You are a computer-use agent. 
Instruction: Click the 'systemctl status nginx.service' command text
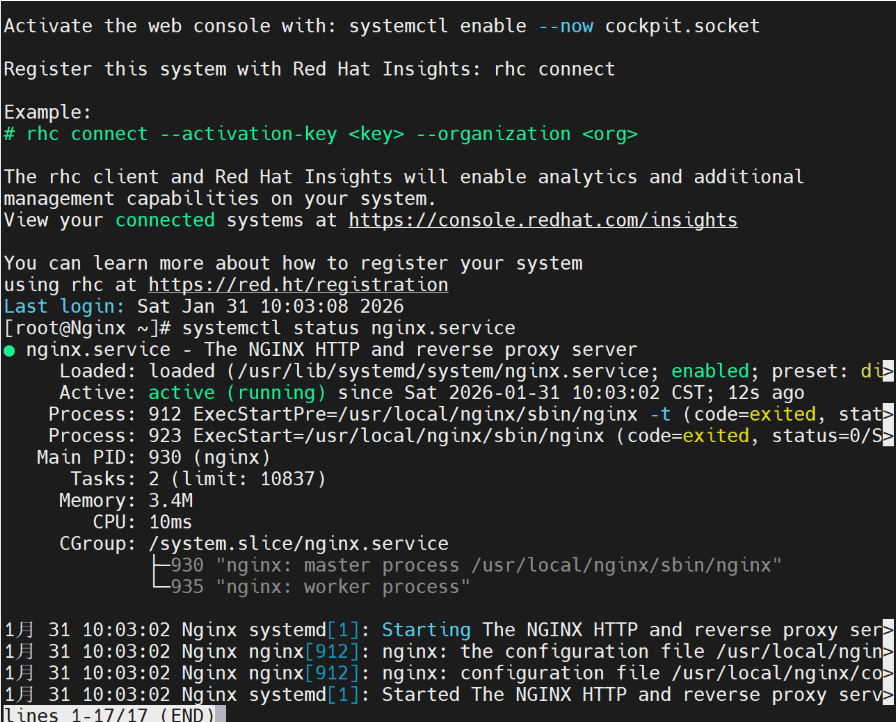[x=349, y=328]
